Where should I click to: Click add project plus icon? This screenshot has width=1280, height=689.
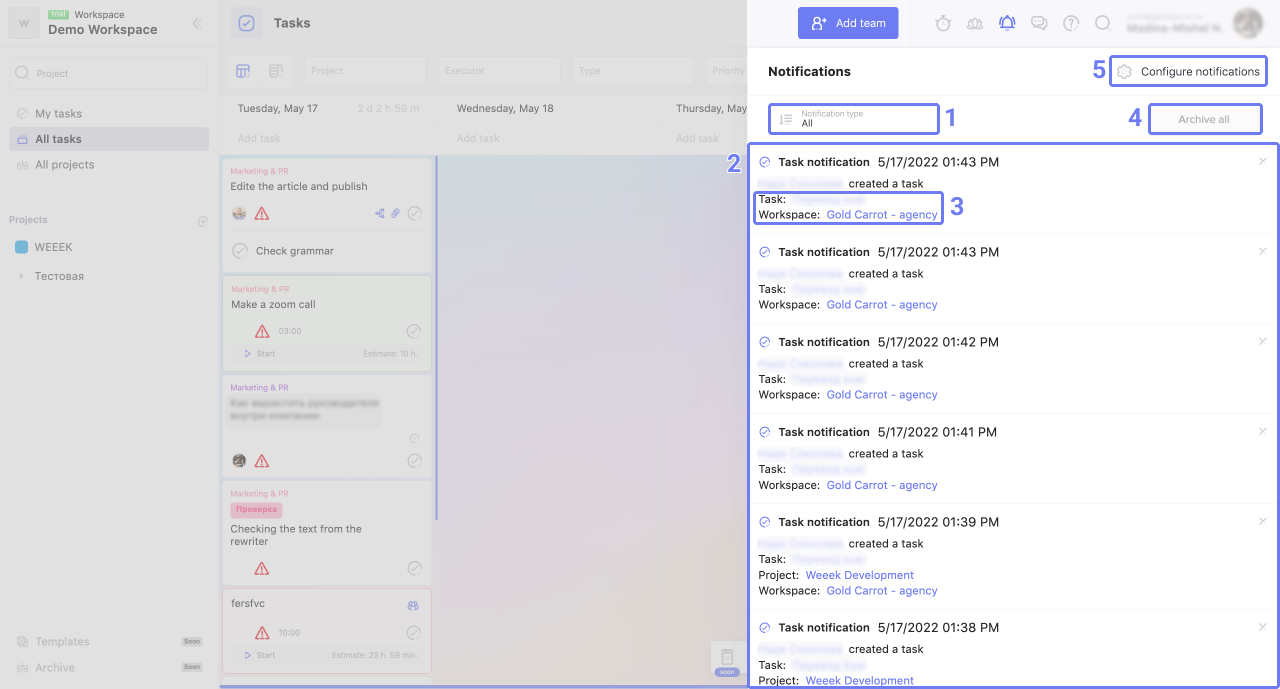203,220
